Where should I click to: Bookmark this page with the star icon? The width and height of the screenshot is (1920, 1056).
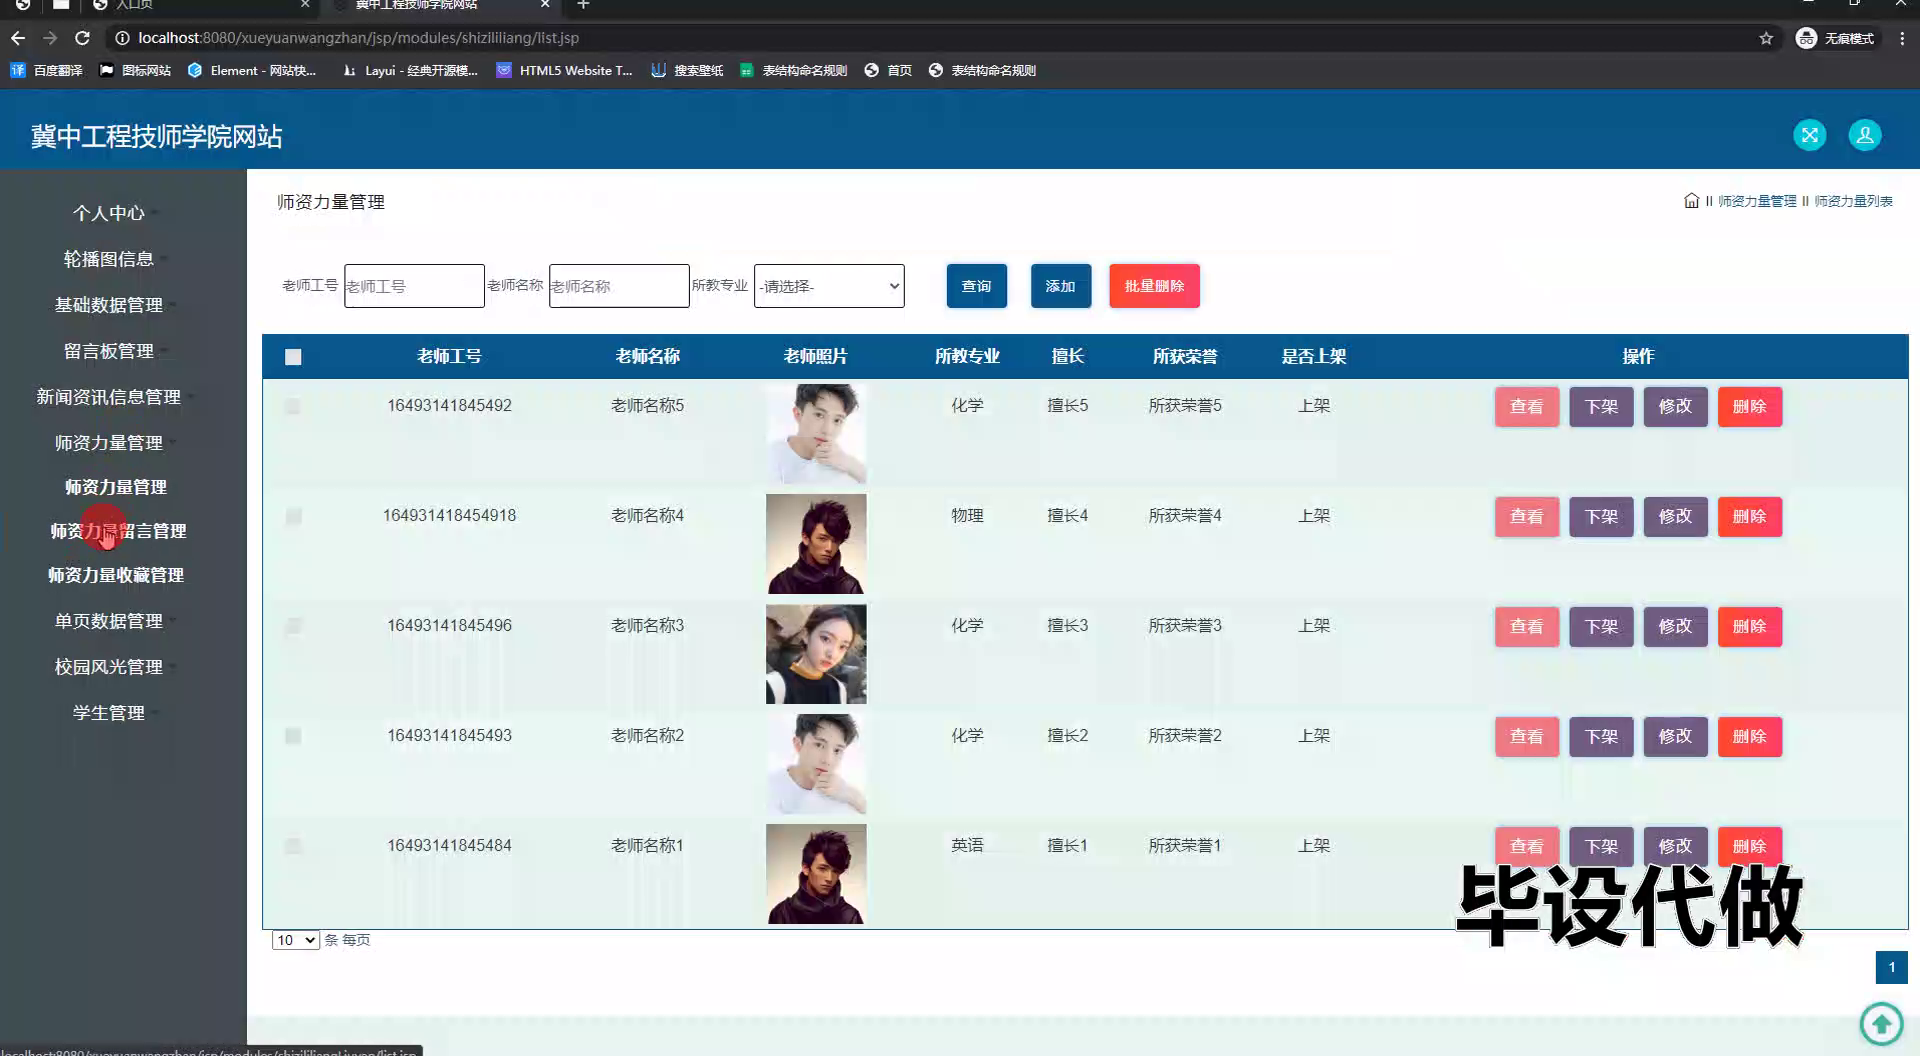click(x=1766, y=38)
